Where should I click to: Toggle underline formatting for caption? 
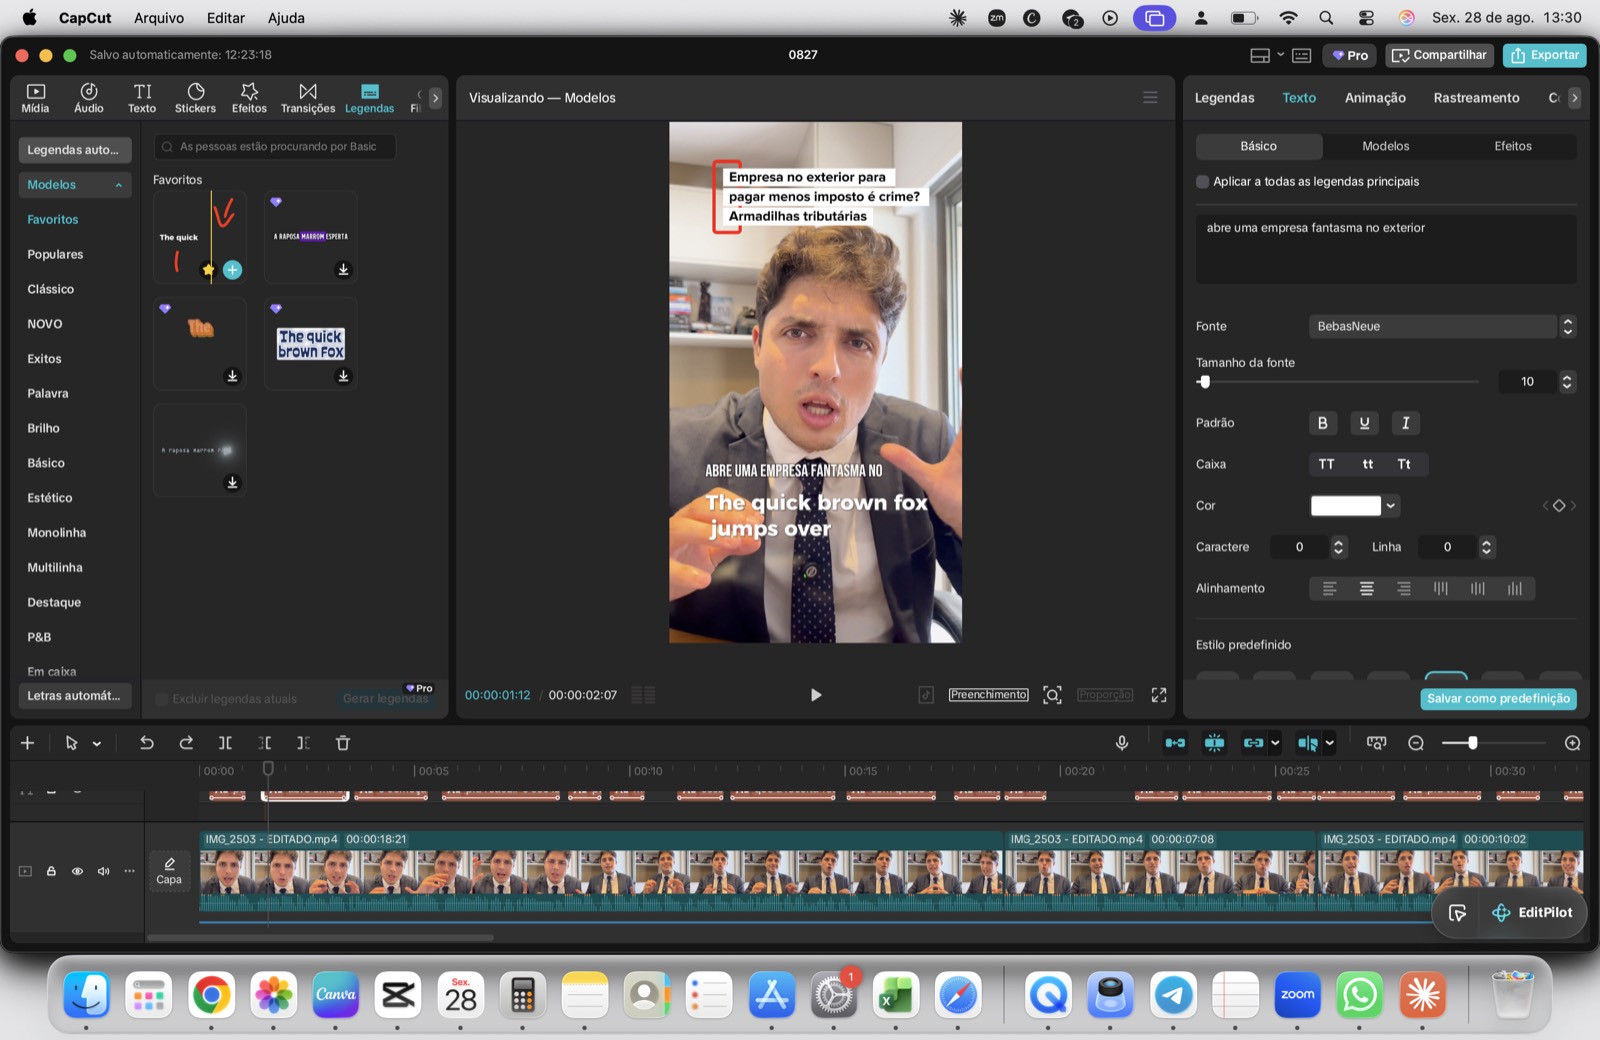tap(1364, 423)
